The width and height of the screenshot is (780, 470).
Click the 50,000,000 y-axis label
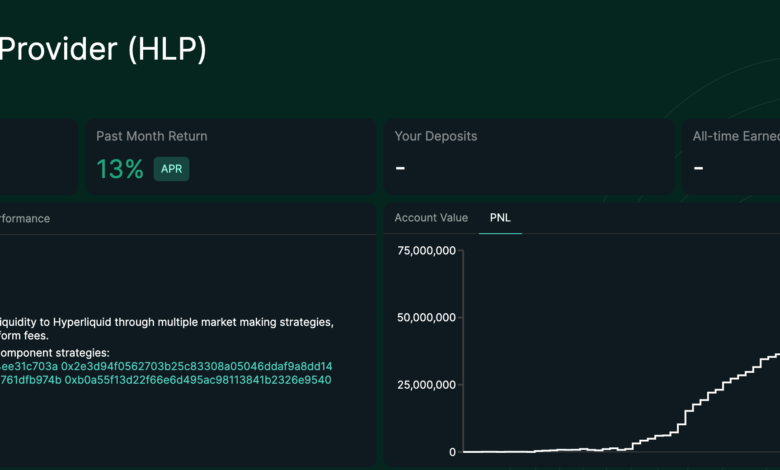[426, 318]
